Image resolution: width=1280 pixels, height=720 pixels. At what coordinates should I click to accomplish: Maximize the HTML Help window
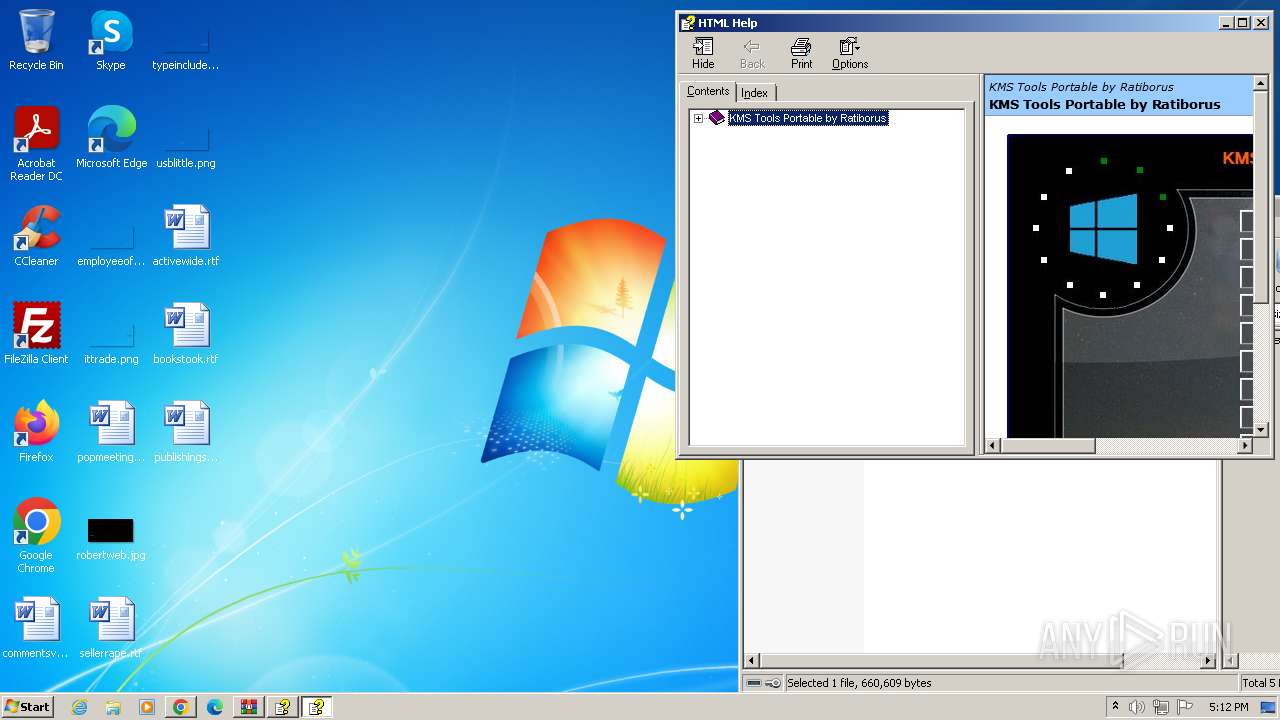point(1243,23)
